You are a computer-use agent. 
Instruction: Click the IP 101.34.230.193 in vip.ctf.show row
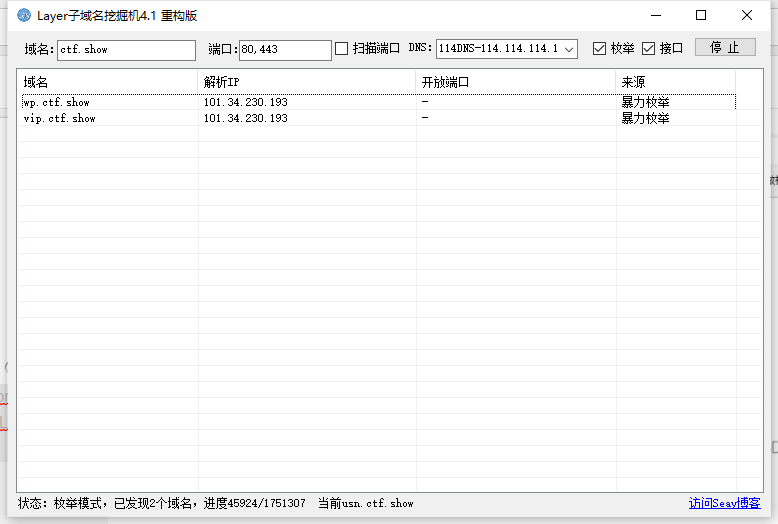click(x=246, y=118)
